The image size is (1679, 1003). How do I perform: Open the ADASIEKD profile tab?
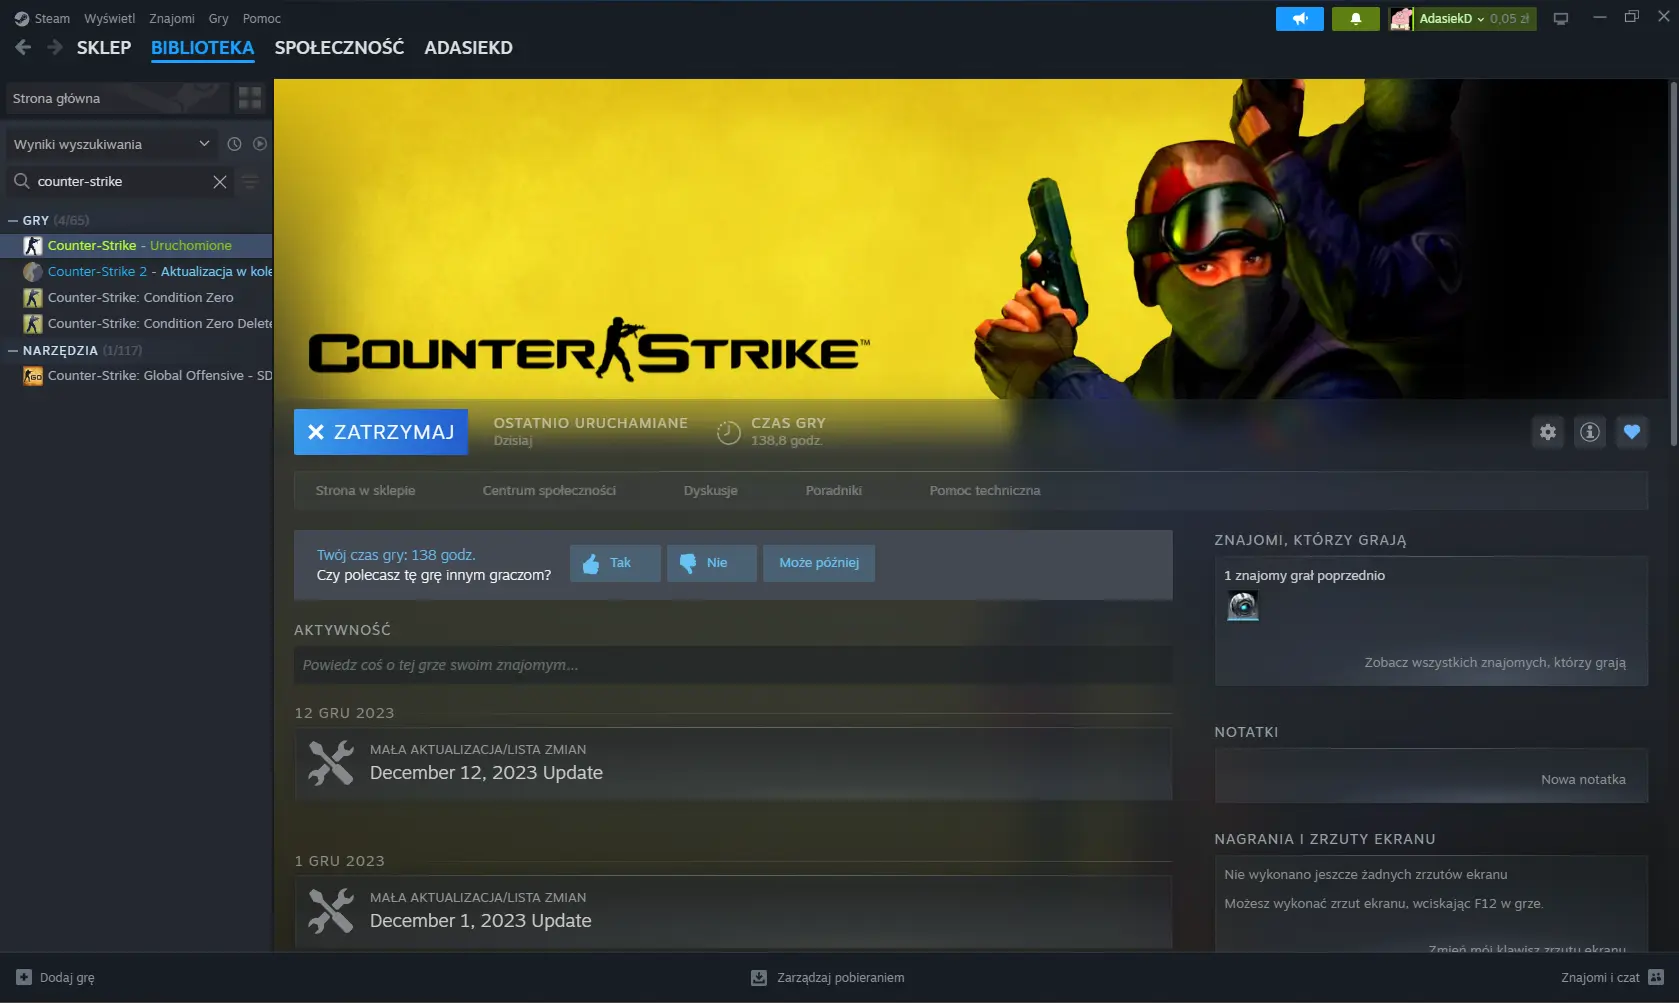click(469, 48)
